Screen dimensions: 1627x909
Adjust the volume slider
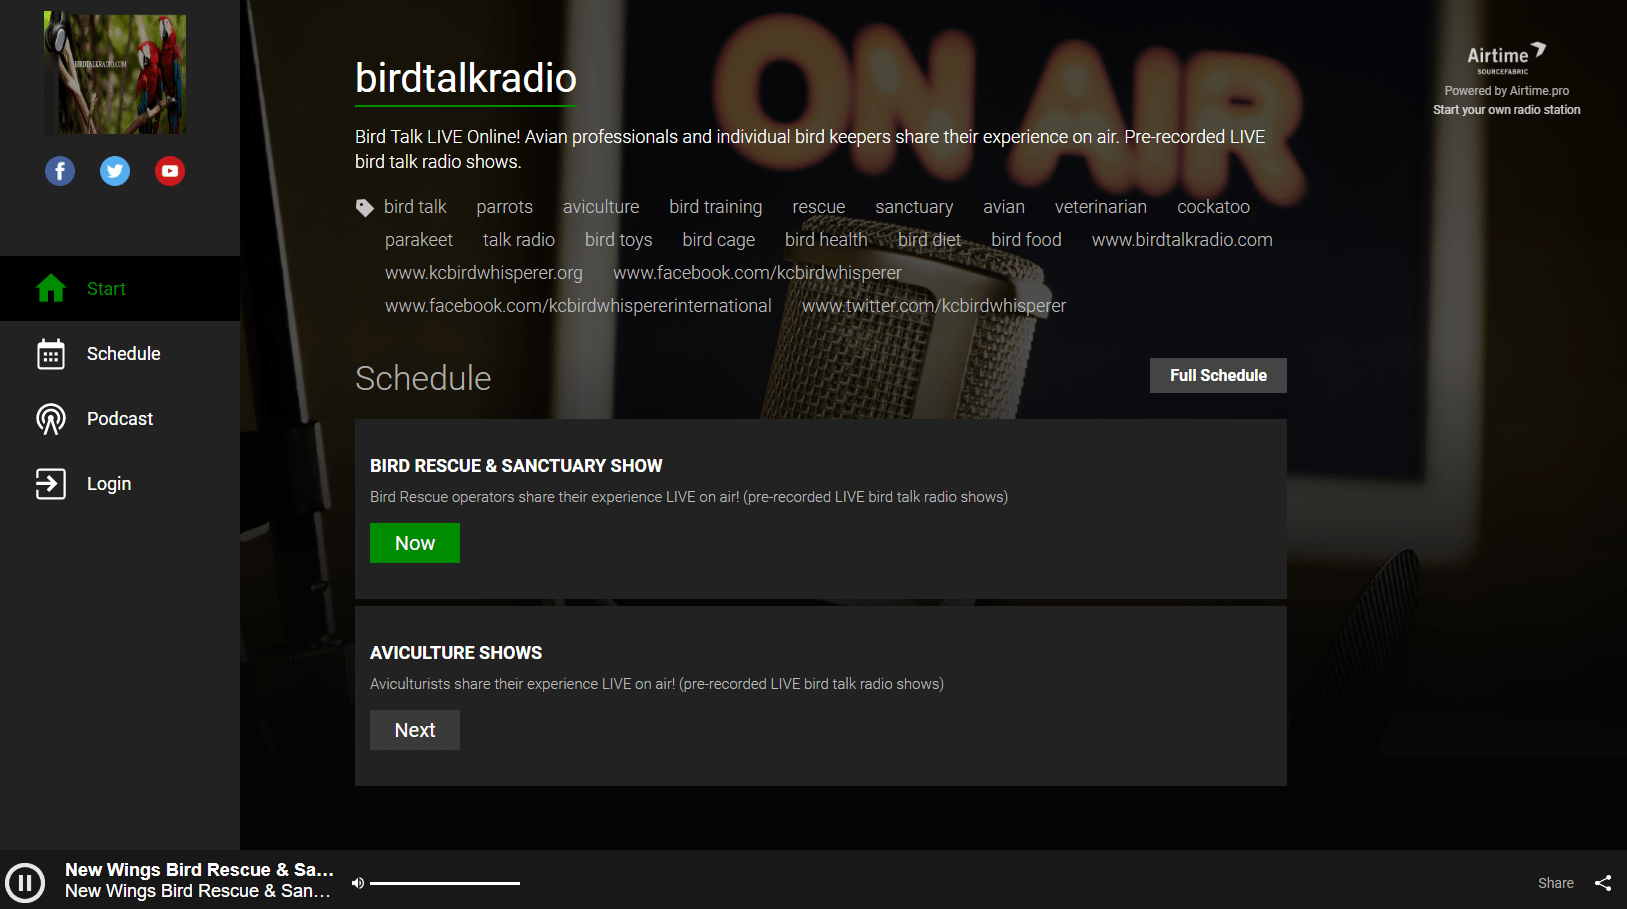click(445, 883)
